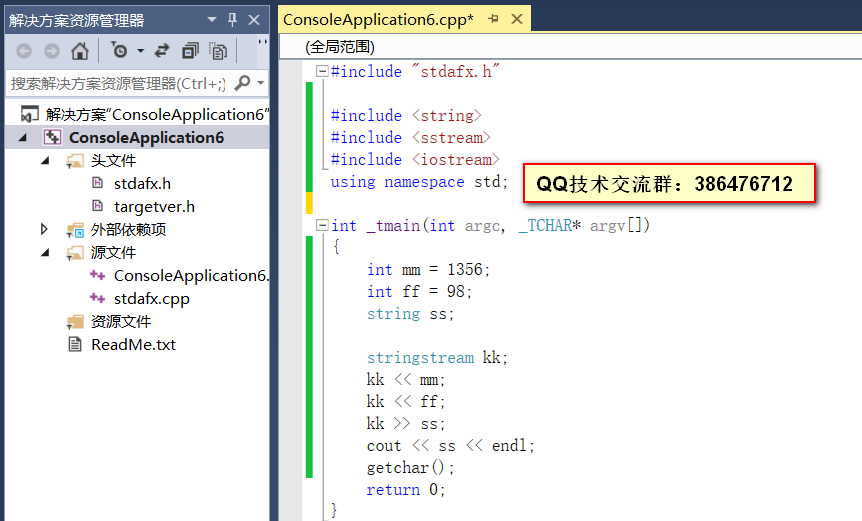This screenshot has height=521, width=862.
Task: Click 'using namespace std;' line
Action: (x=419, y=181)
